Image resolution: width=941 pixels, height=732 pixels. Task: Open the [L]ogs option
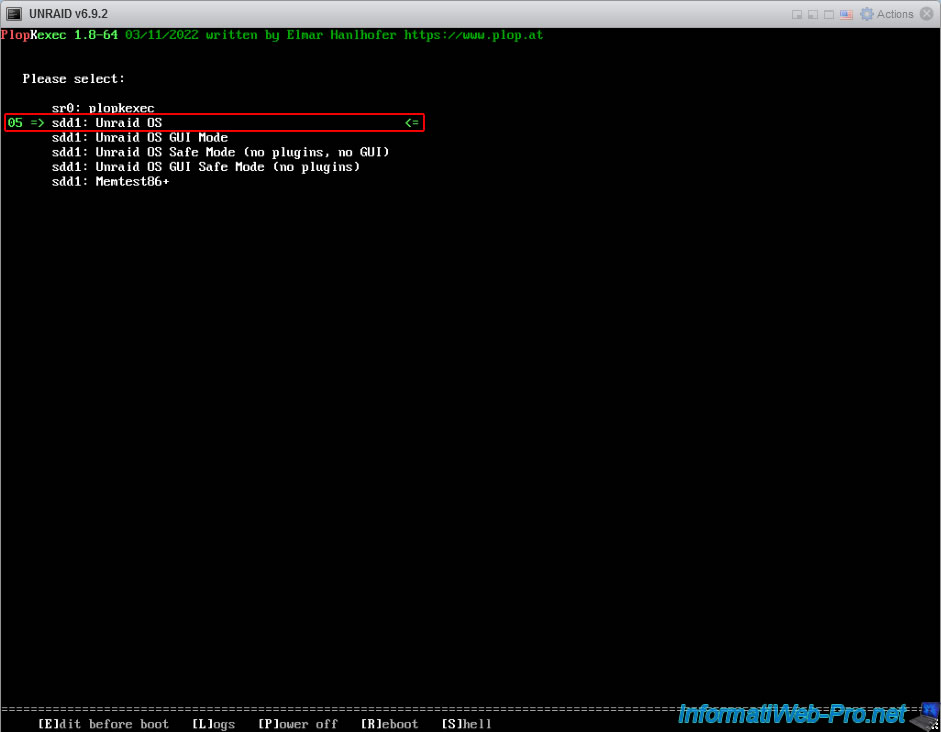213,724
